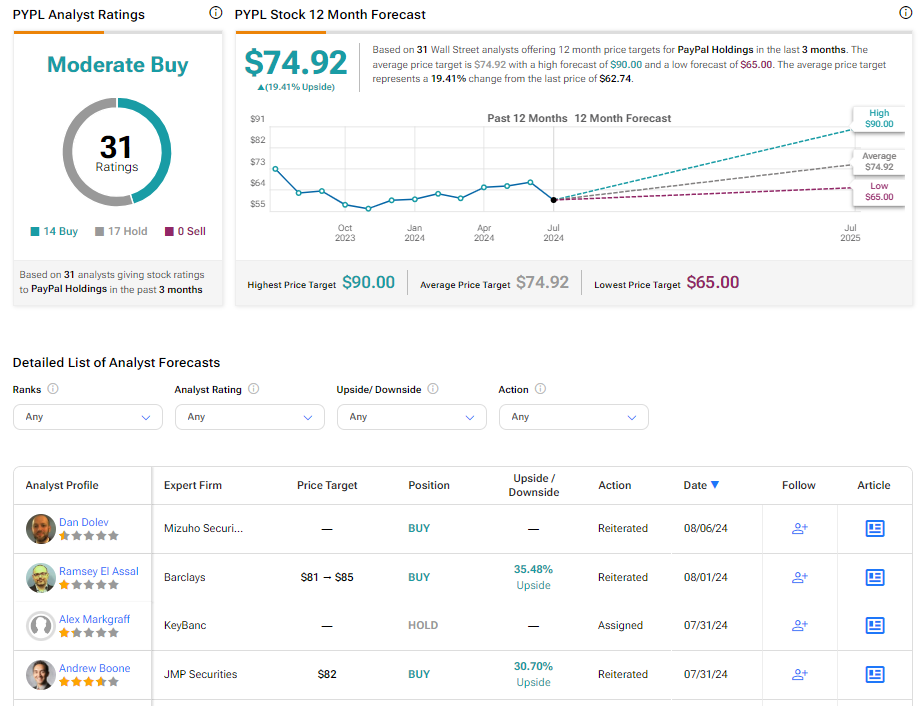Expand the Ranks dropdown
918x706 pixels.
tap(88, 417)
